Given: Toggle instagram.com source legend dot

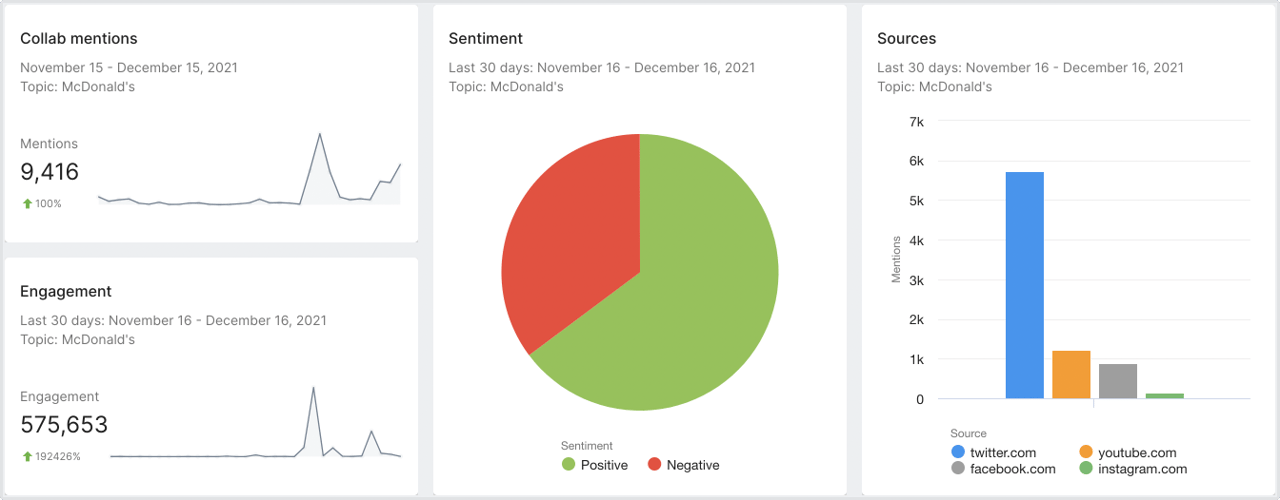Looking at the screenshot, I should 1086,469.
